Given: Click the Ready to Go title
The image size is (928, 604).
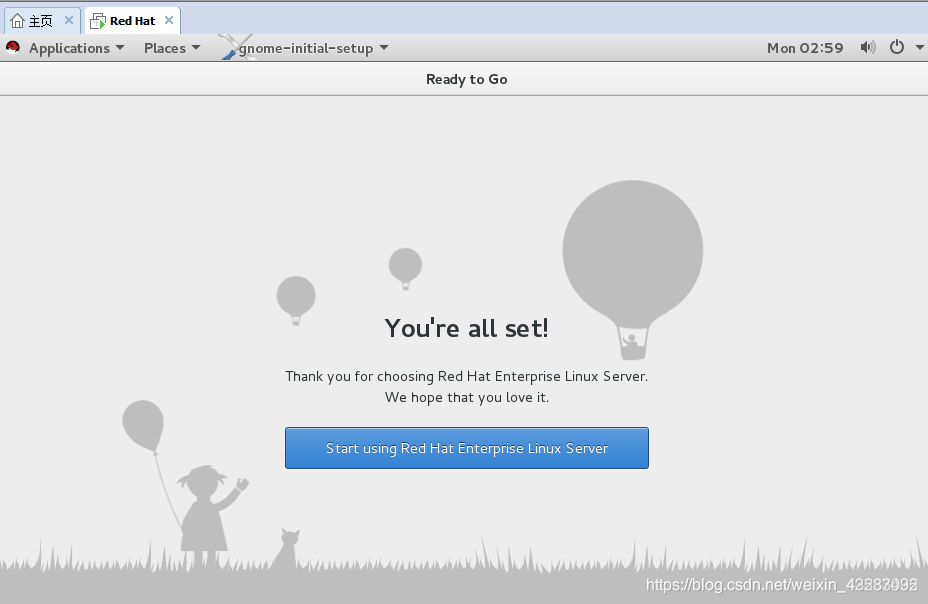Looking at the screenshot, I should 466,79.
